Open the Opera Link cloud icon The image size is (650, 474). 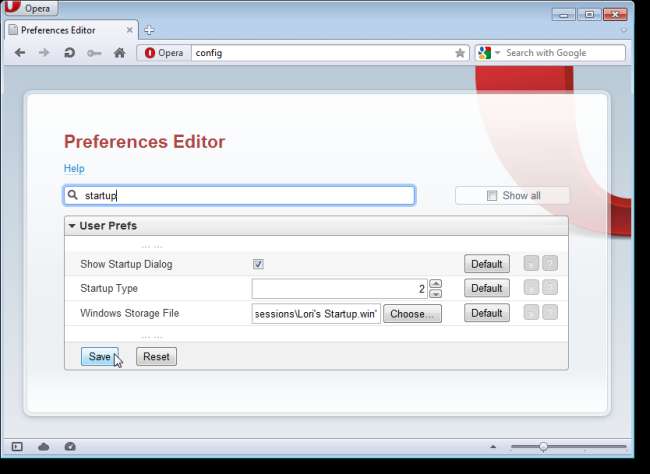click(44, 446)
